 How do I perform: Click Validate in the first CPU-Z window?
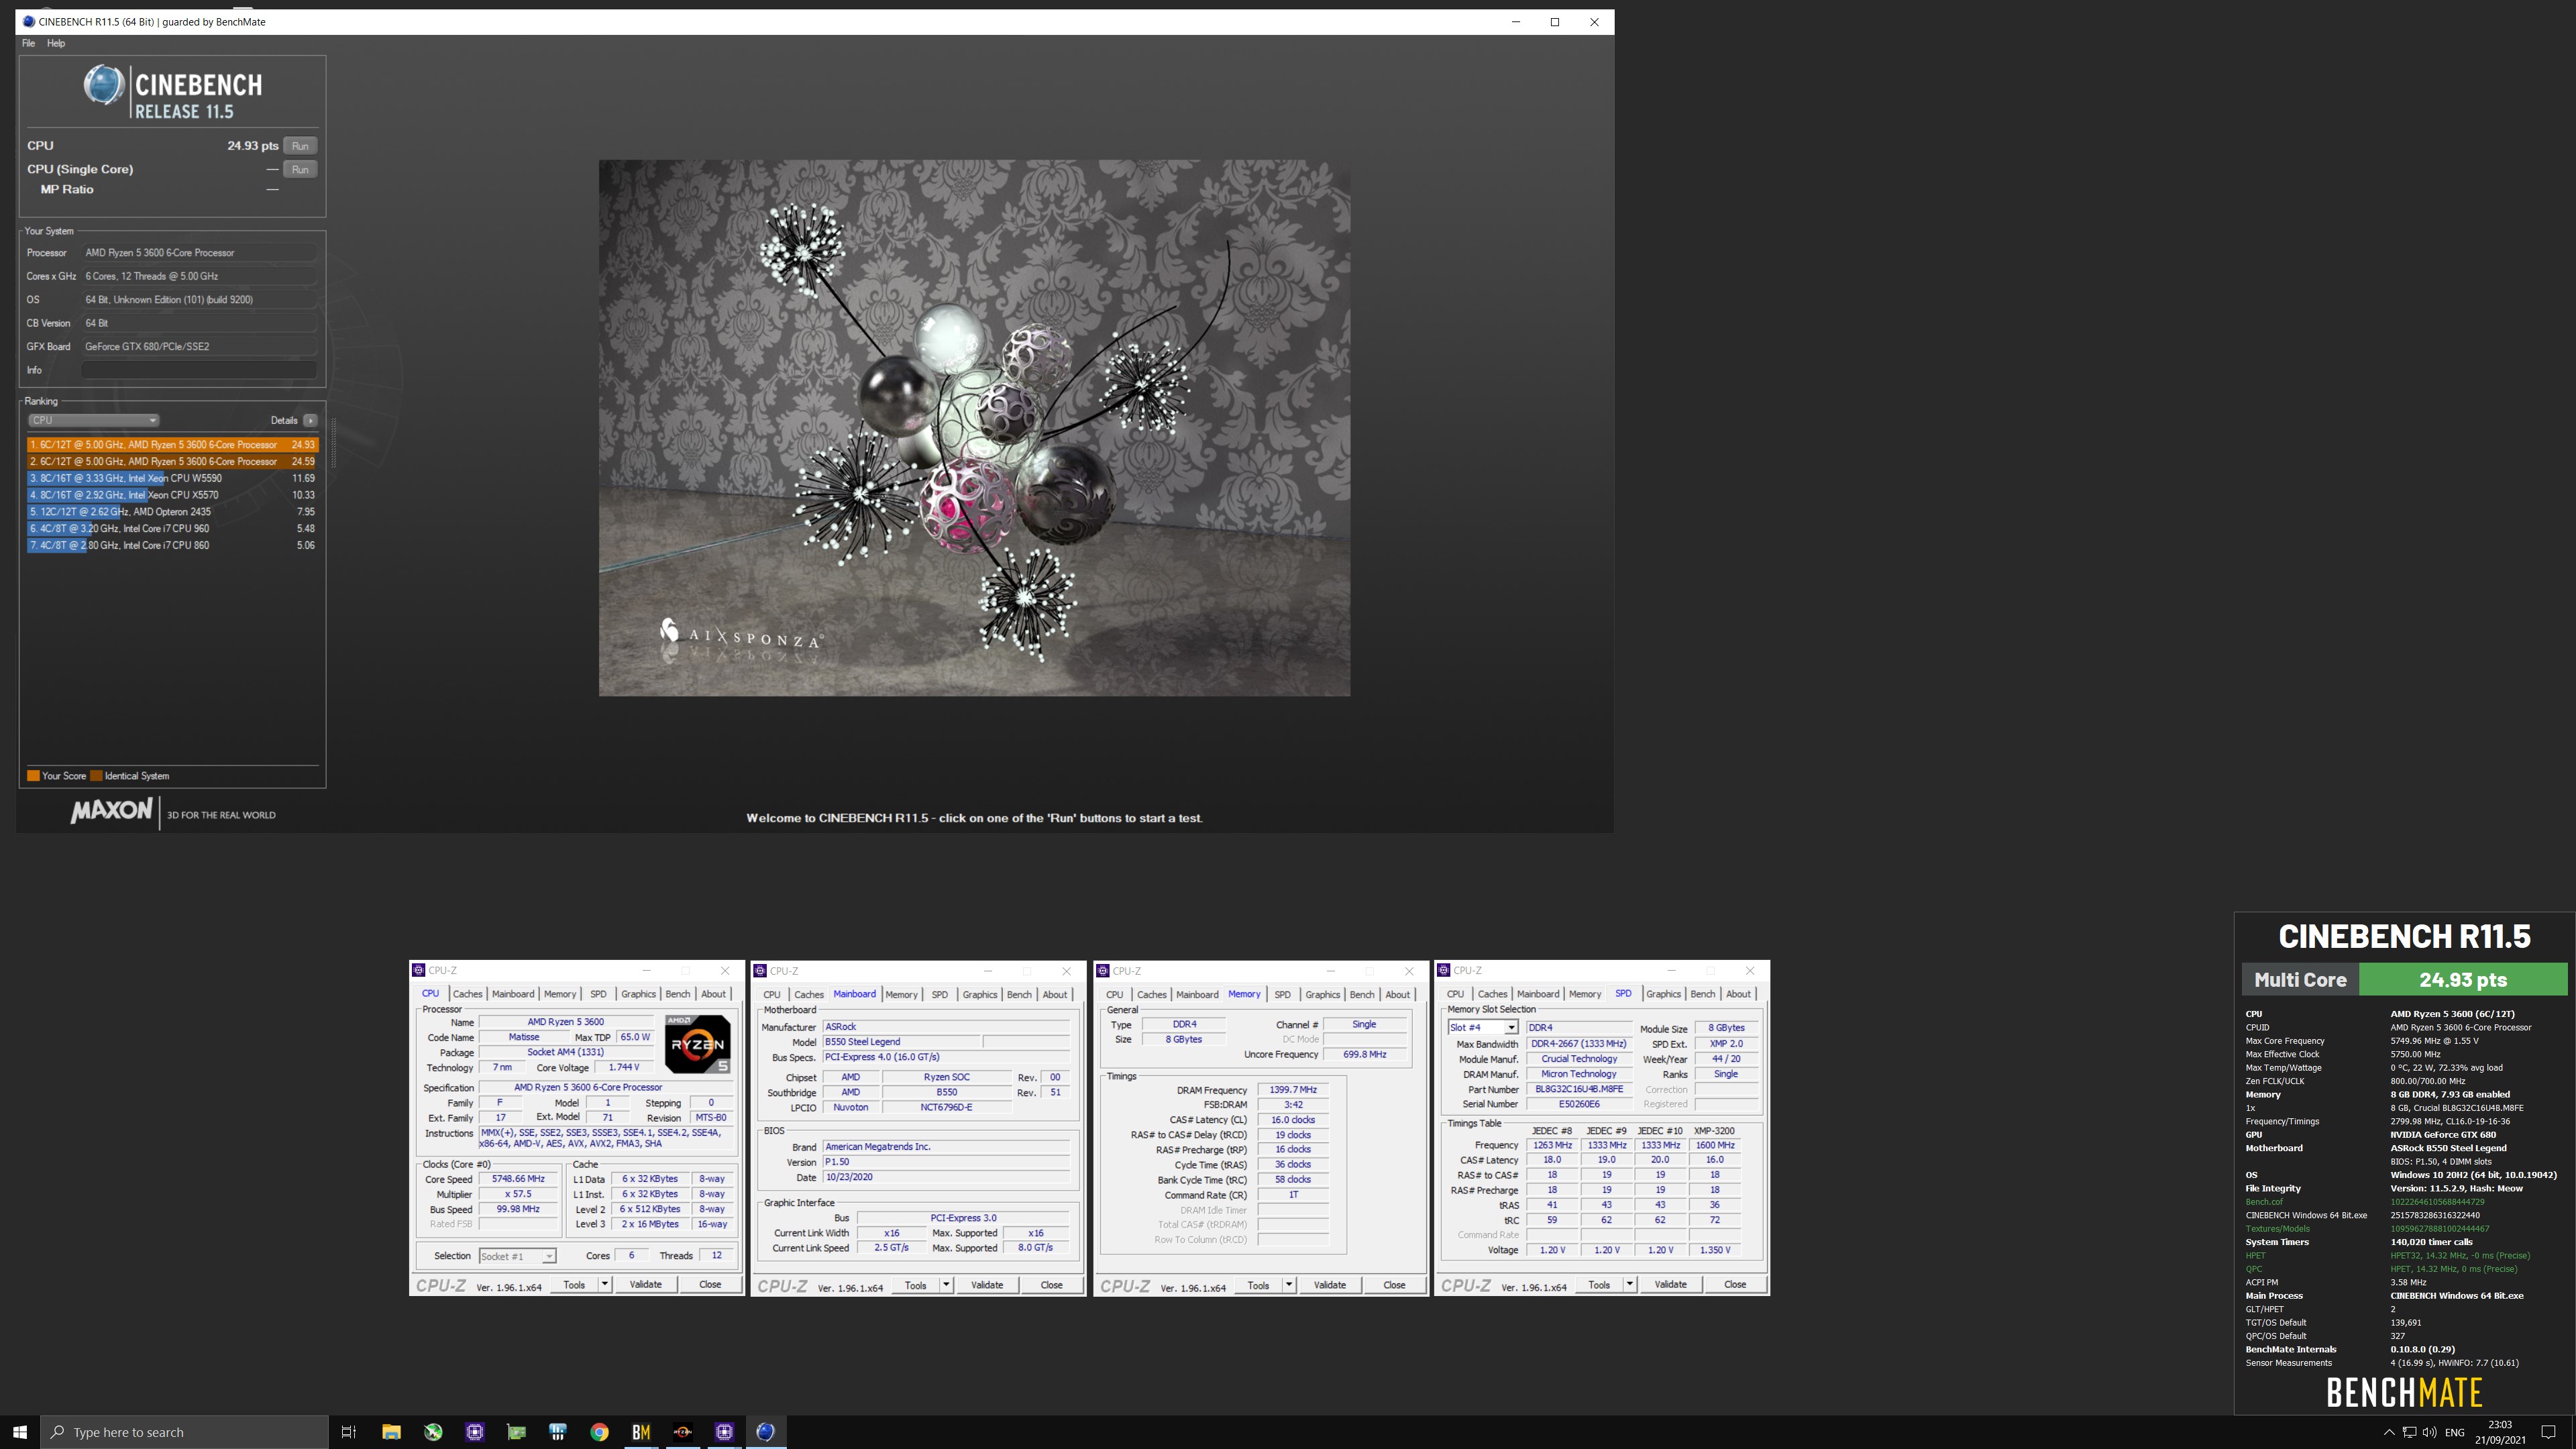tap(645, 1285)
